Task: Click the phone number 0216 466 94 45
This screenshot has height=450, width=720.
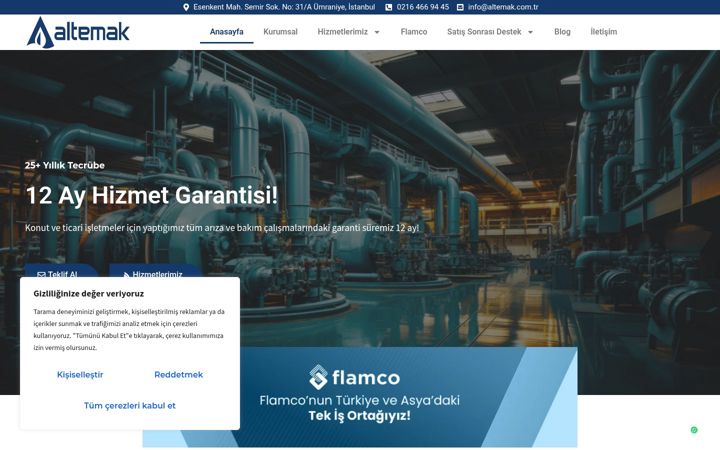Action: [423, 7]
